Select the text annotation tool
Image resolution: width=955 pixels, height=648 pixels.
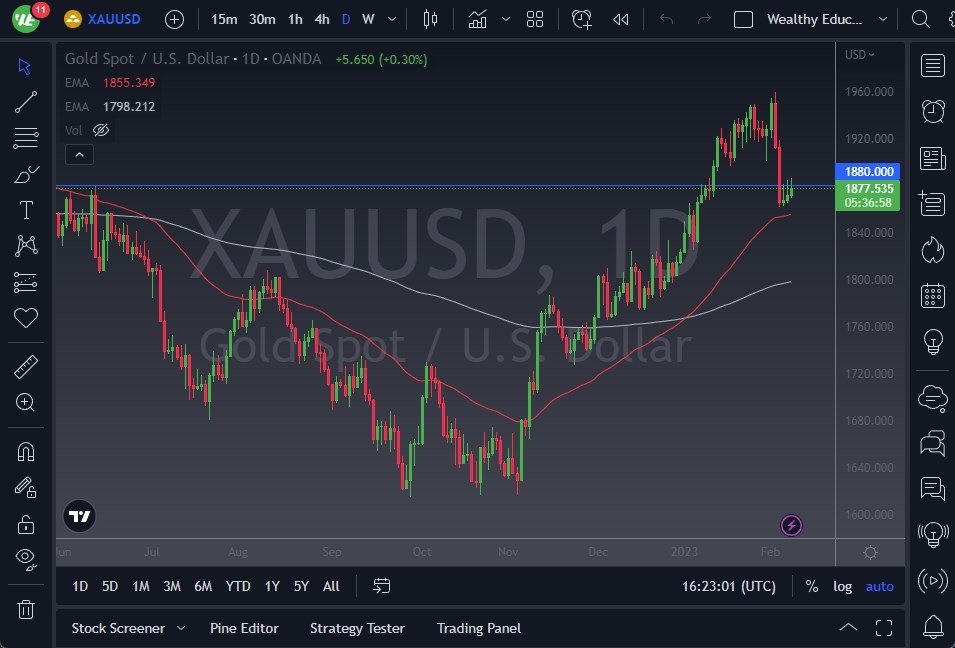tap(25, 210)
